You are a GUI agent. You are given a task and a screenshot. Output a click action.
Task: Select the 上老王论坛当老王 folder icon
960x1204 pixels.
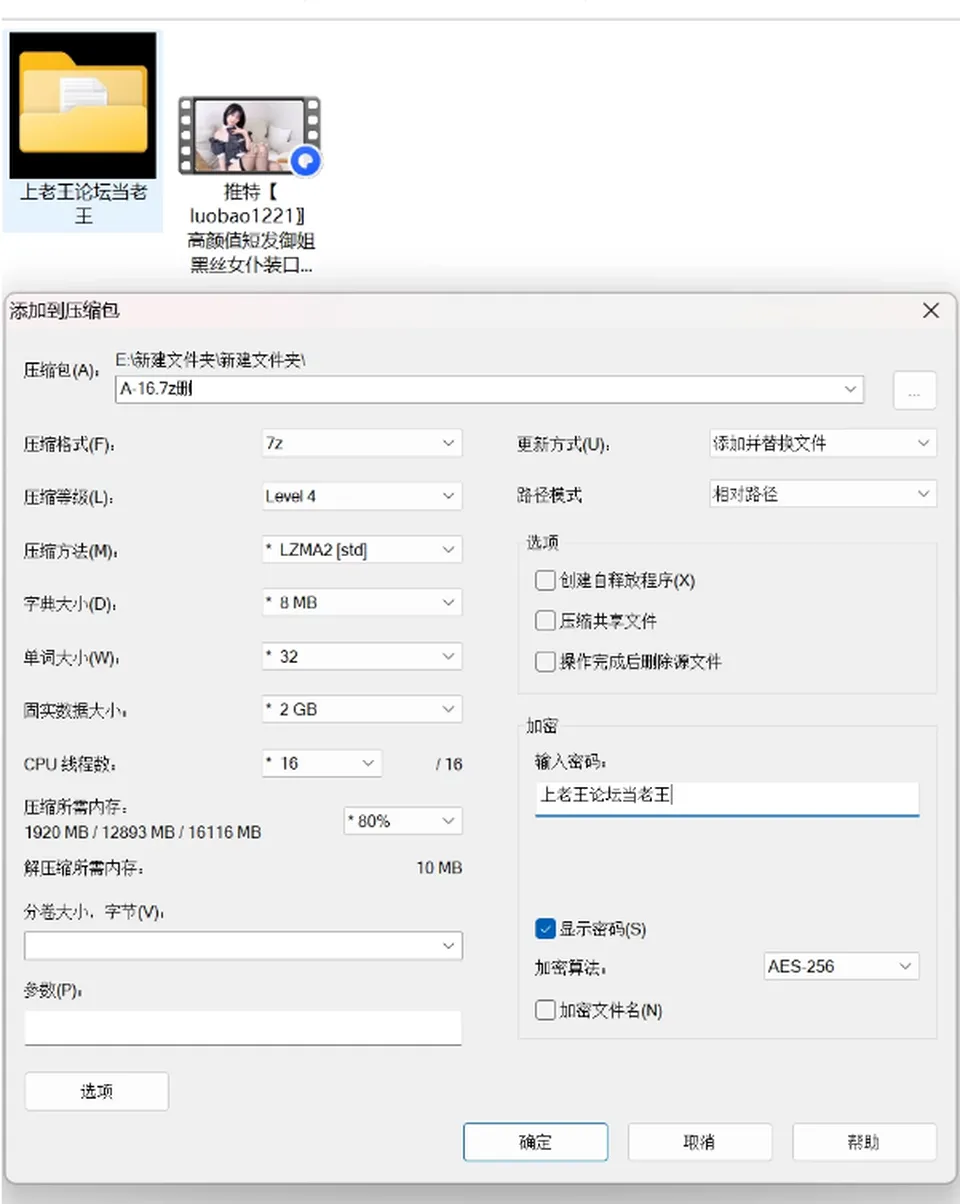click(83, 106)
